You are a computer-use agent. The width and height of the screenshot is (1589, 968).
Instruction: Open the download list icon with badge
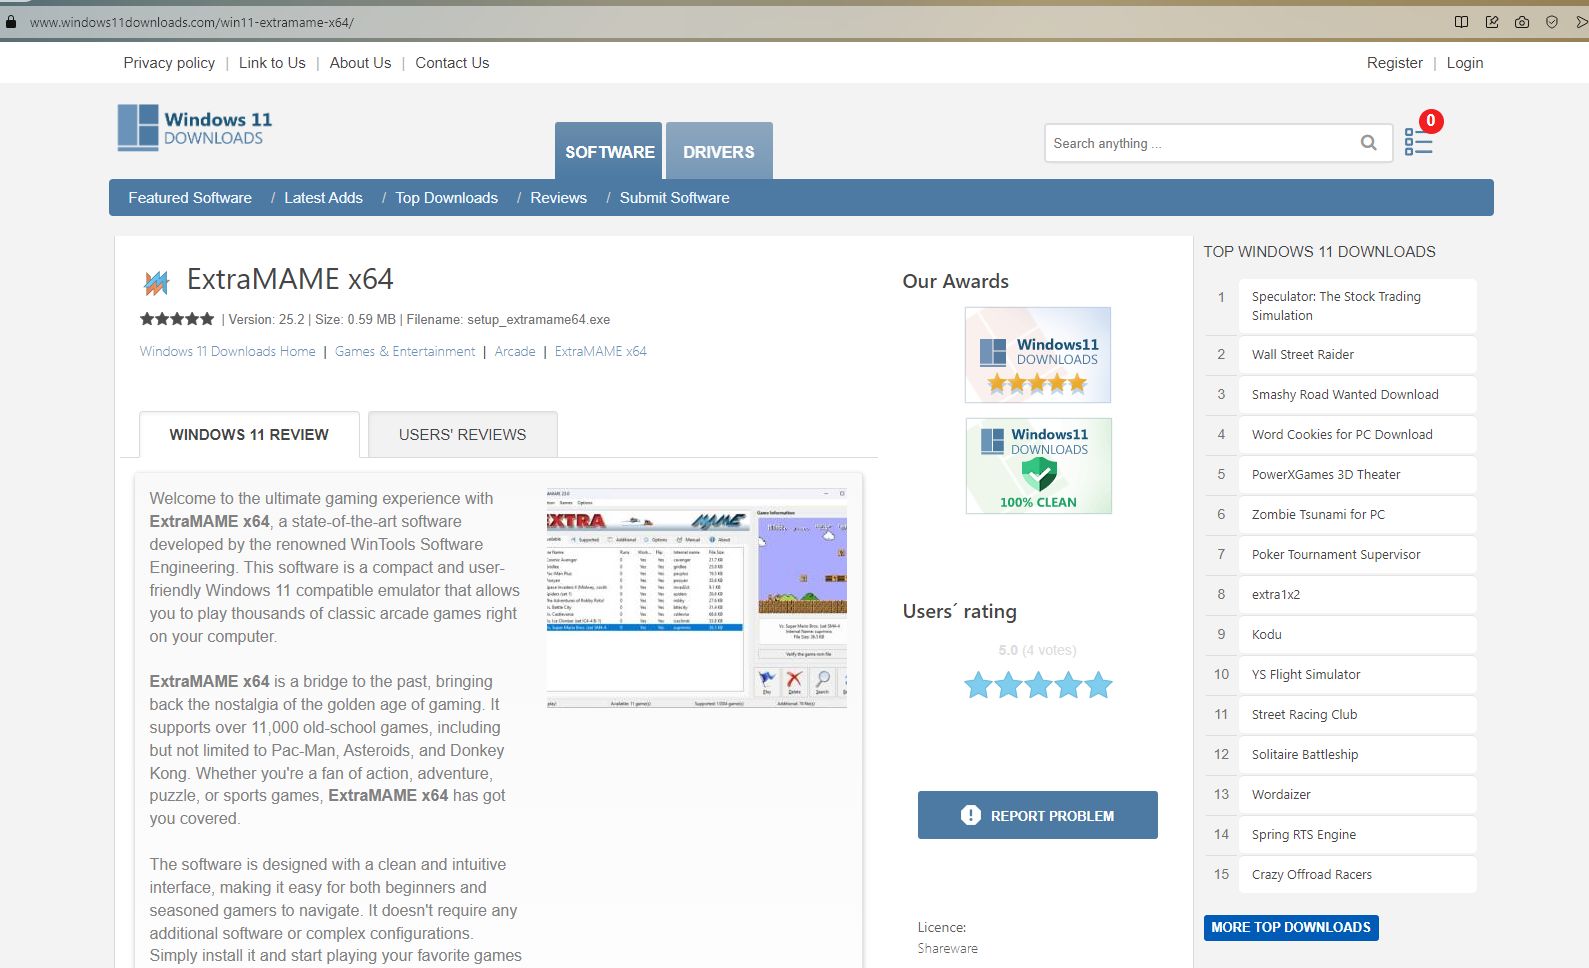1418,141
